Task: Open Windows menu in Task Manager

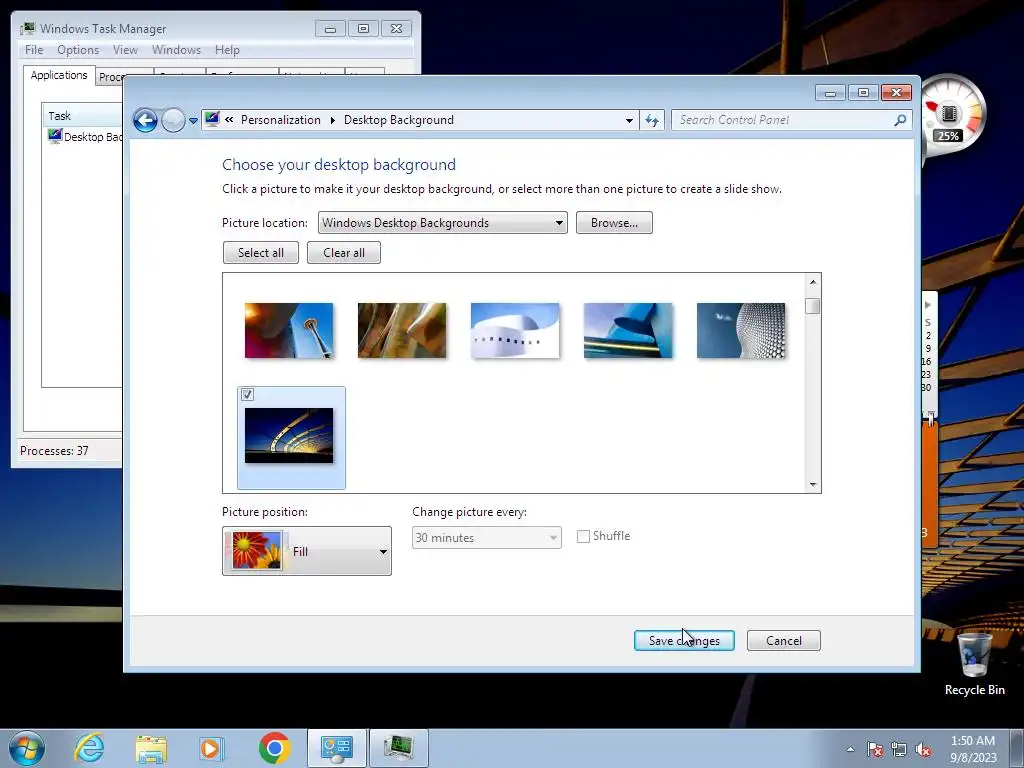Action: 176,50
